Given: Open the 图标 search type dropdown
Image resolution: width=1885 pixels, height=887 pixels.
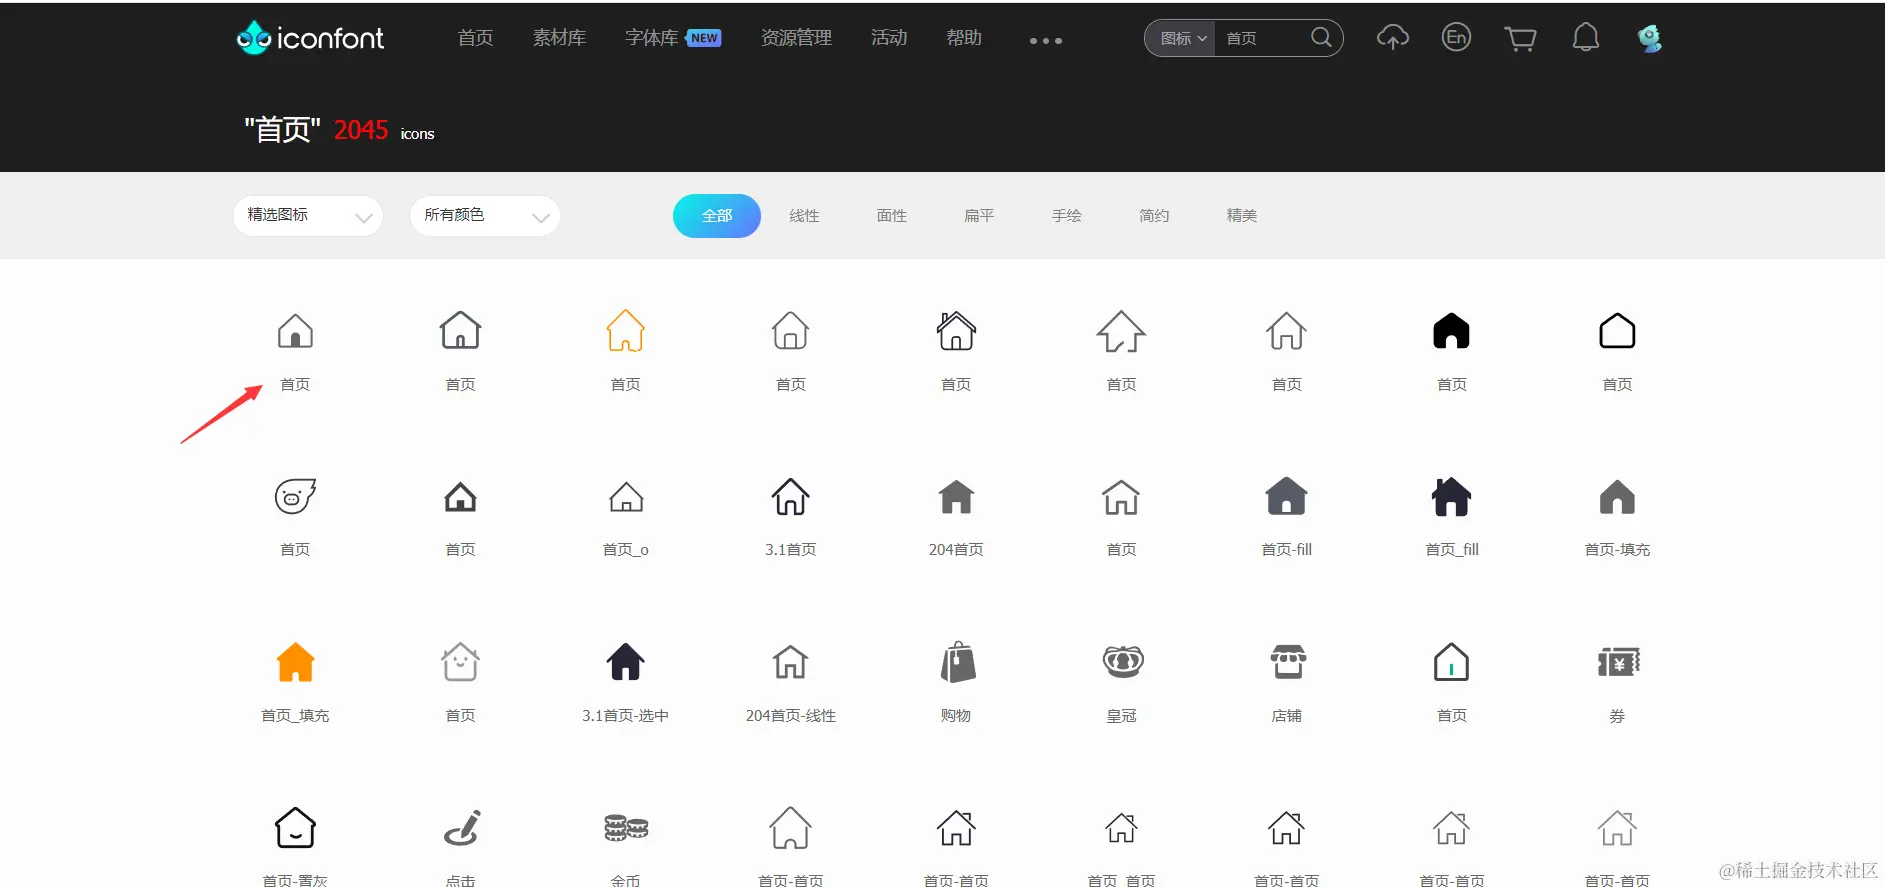Looking at the screenshot, I should [1183, 38].
